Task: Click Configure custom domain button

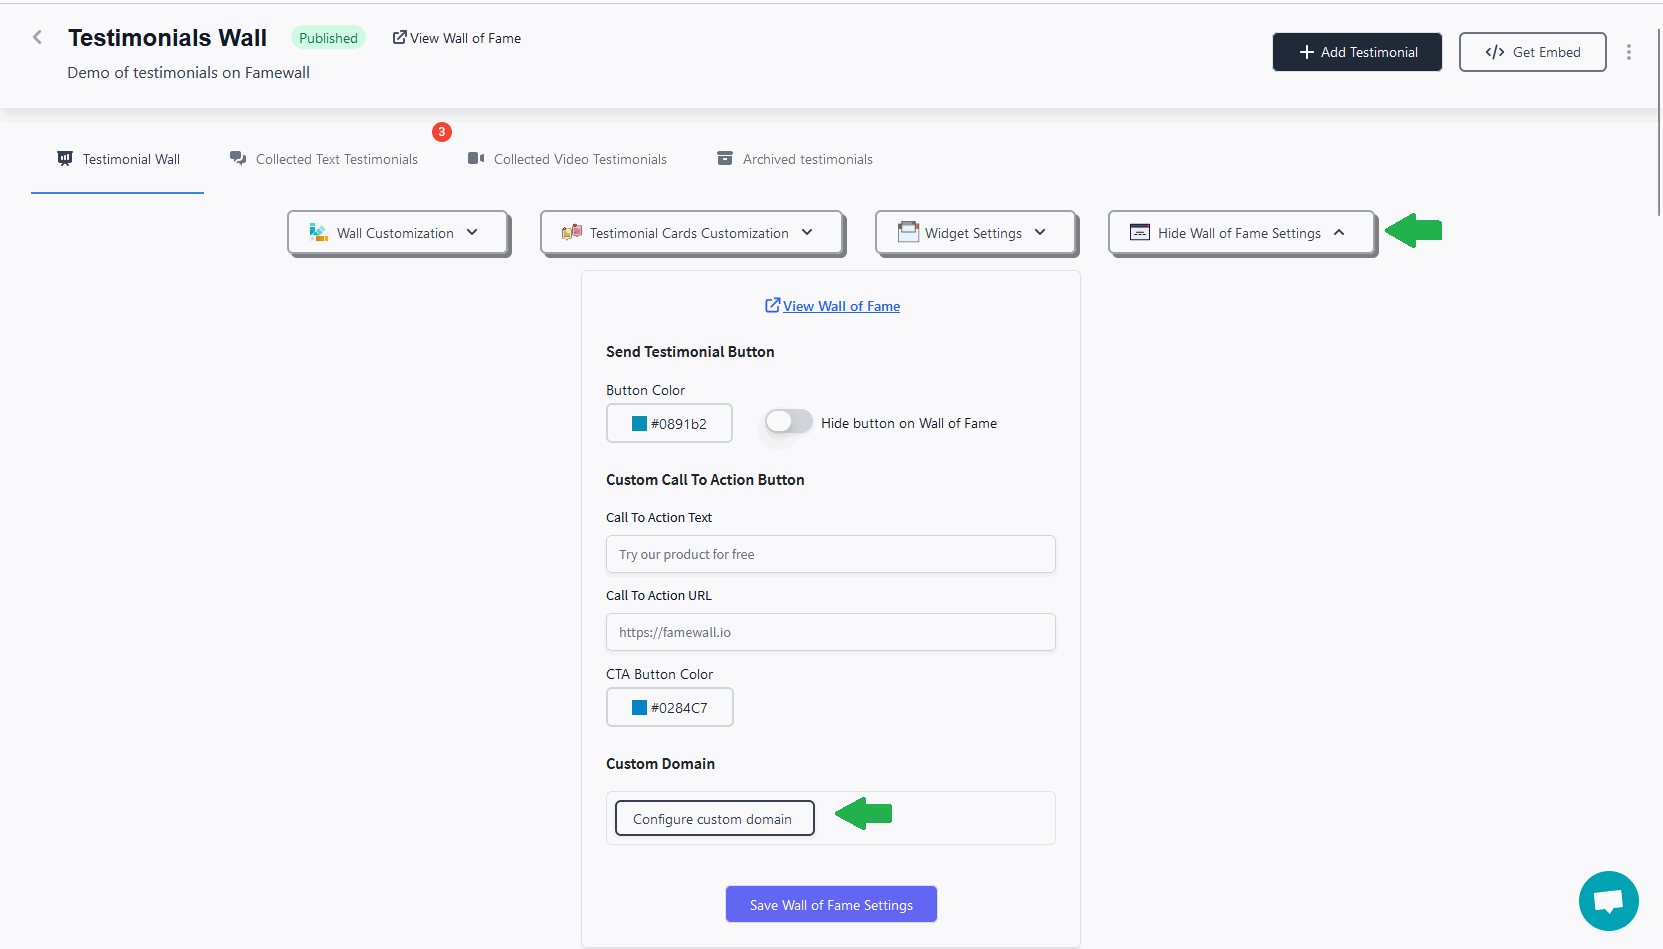Action: point(714,819)
